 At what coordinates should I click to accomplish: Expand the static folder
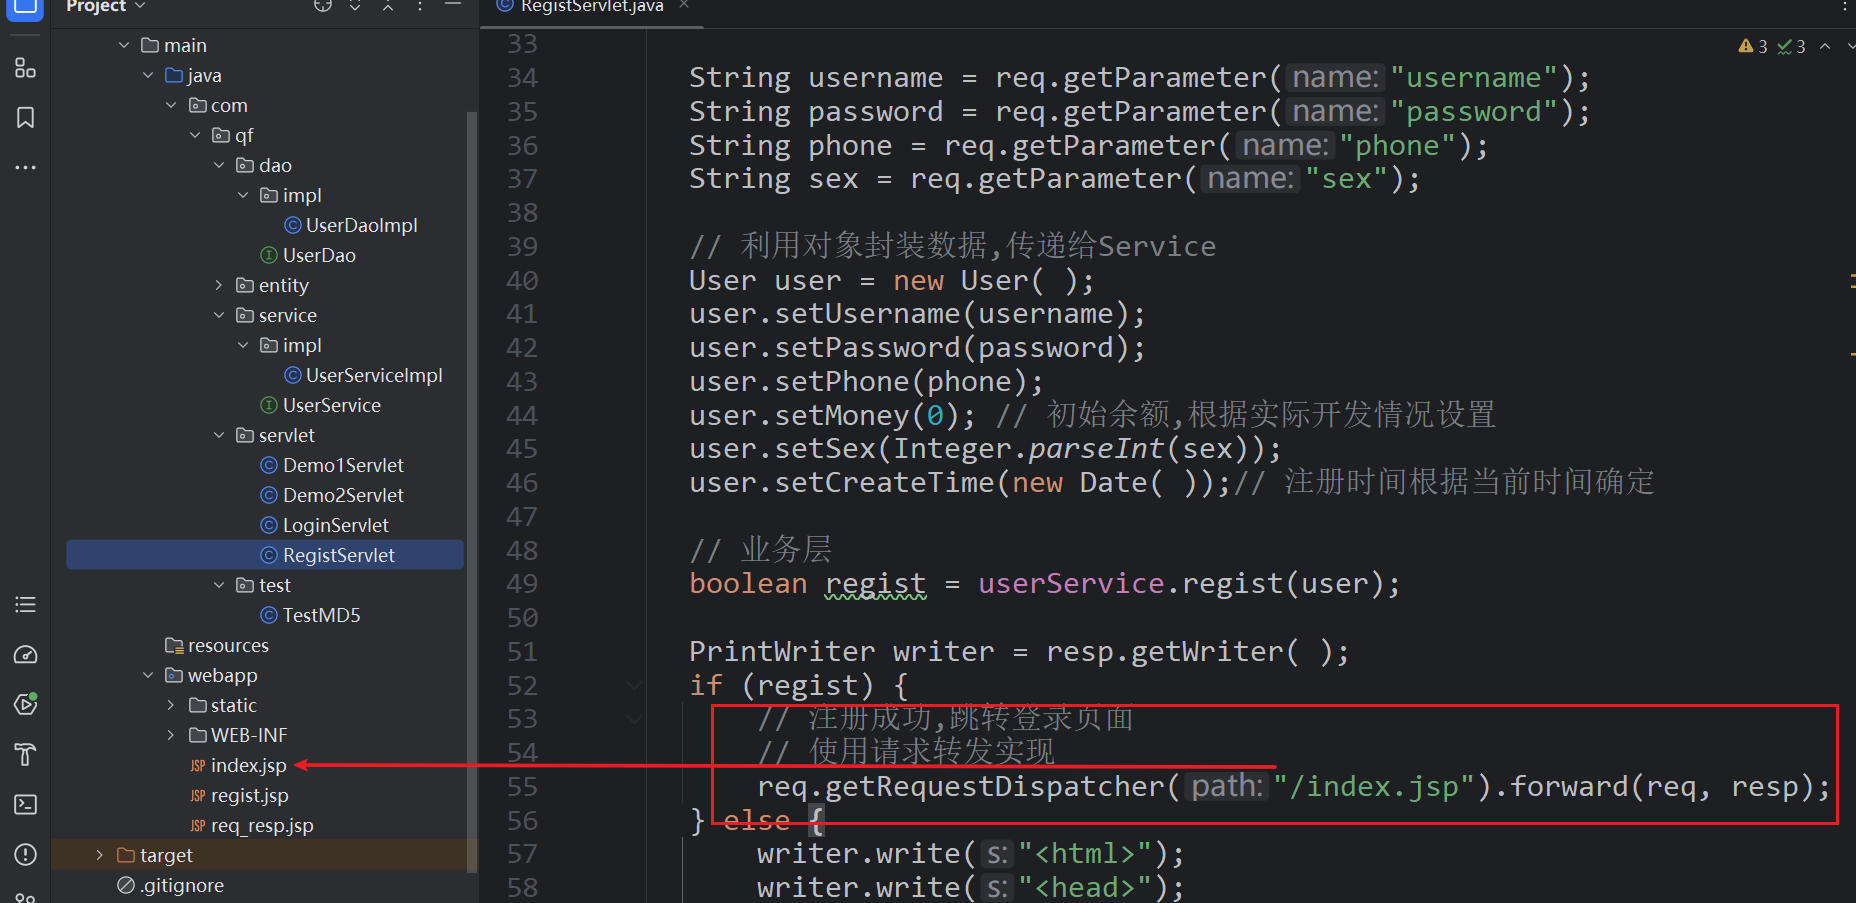click(171, 705)
